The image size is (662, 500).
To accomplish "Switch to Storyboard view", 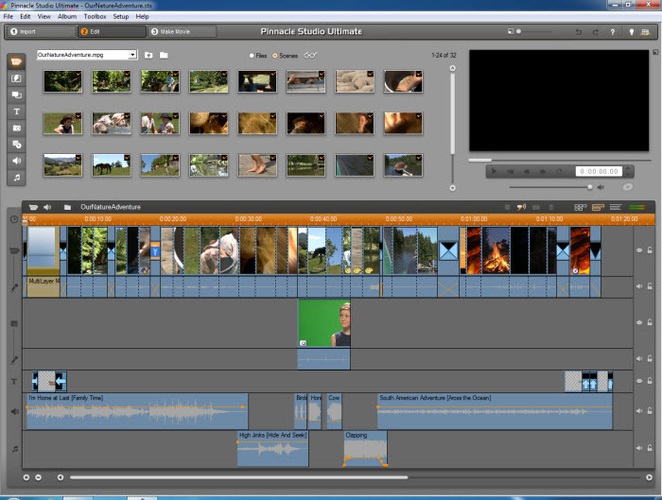I will coord(581,207).
